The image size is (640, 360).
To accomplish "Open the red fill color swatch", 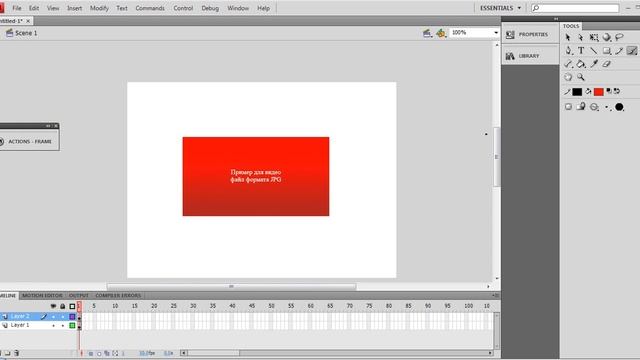I will pyautogui.click(x=599, y=92).
